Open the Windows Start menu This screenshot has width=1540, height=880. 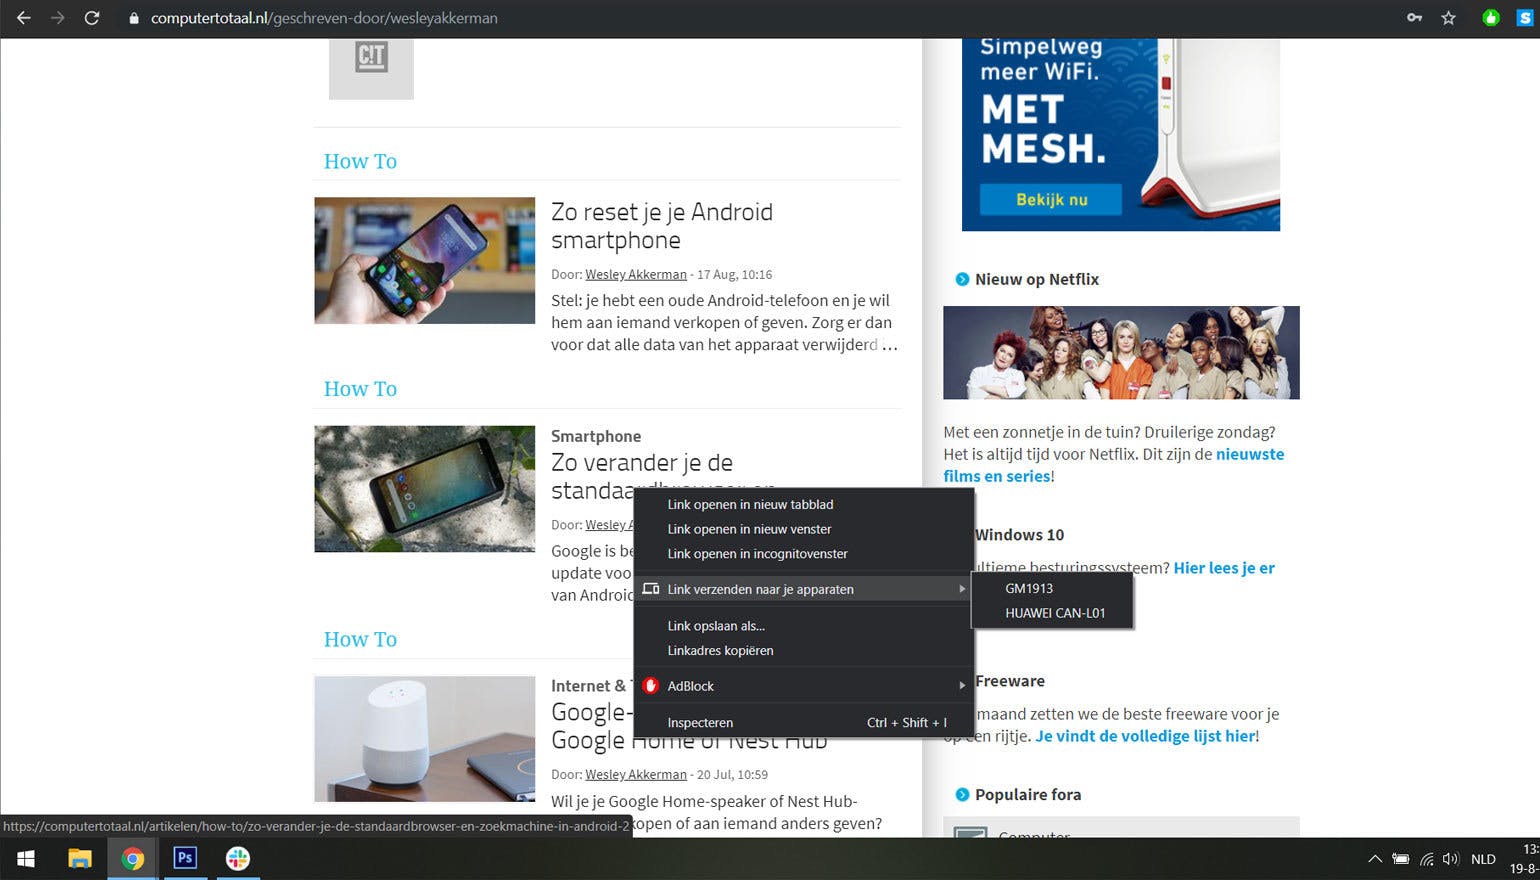pos(26,859)
